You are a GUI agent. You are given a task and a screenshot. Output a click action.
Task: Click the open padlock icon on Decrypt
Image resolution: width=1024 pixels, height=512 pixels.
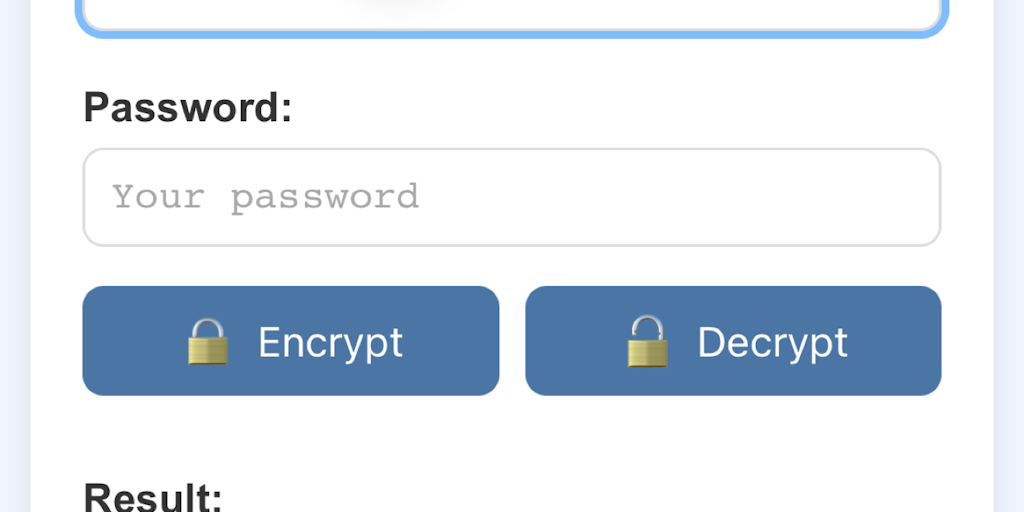(x=647, y=341)
